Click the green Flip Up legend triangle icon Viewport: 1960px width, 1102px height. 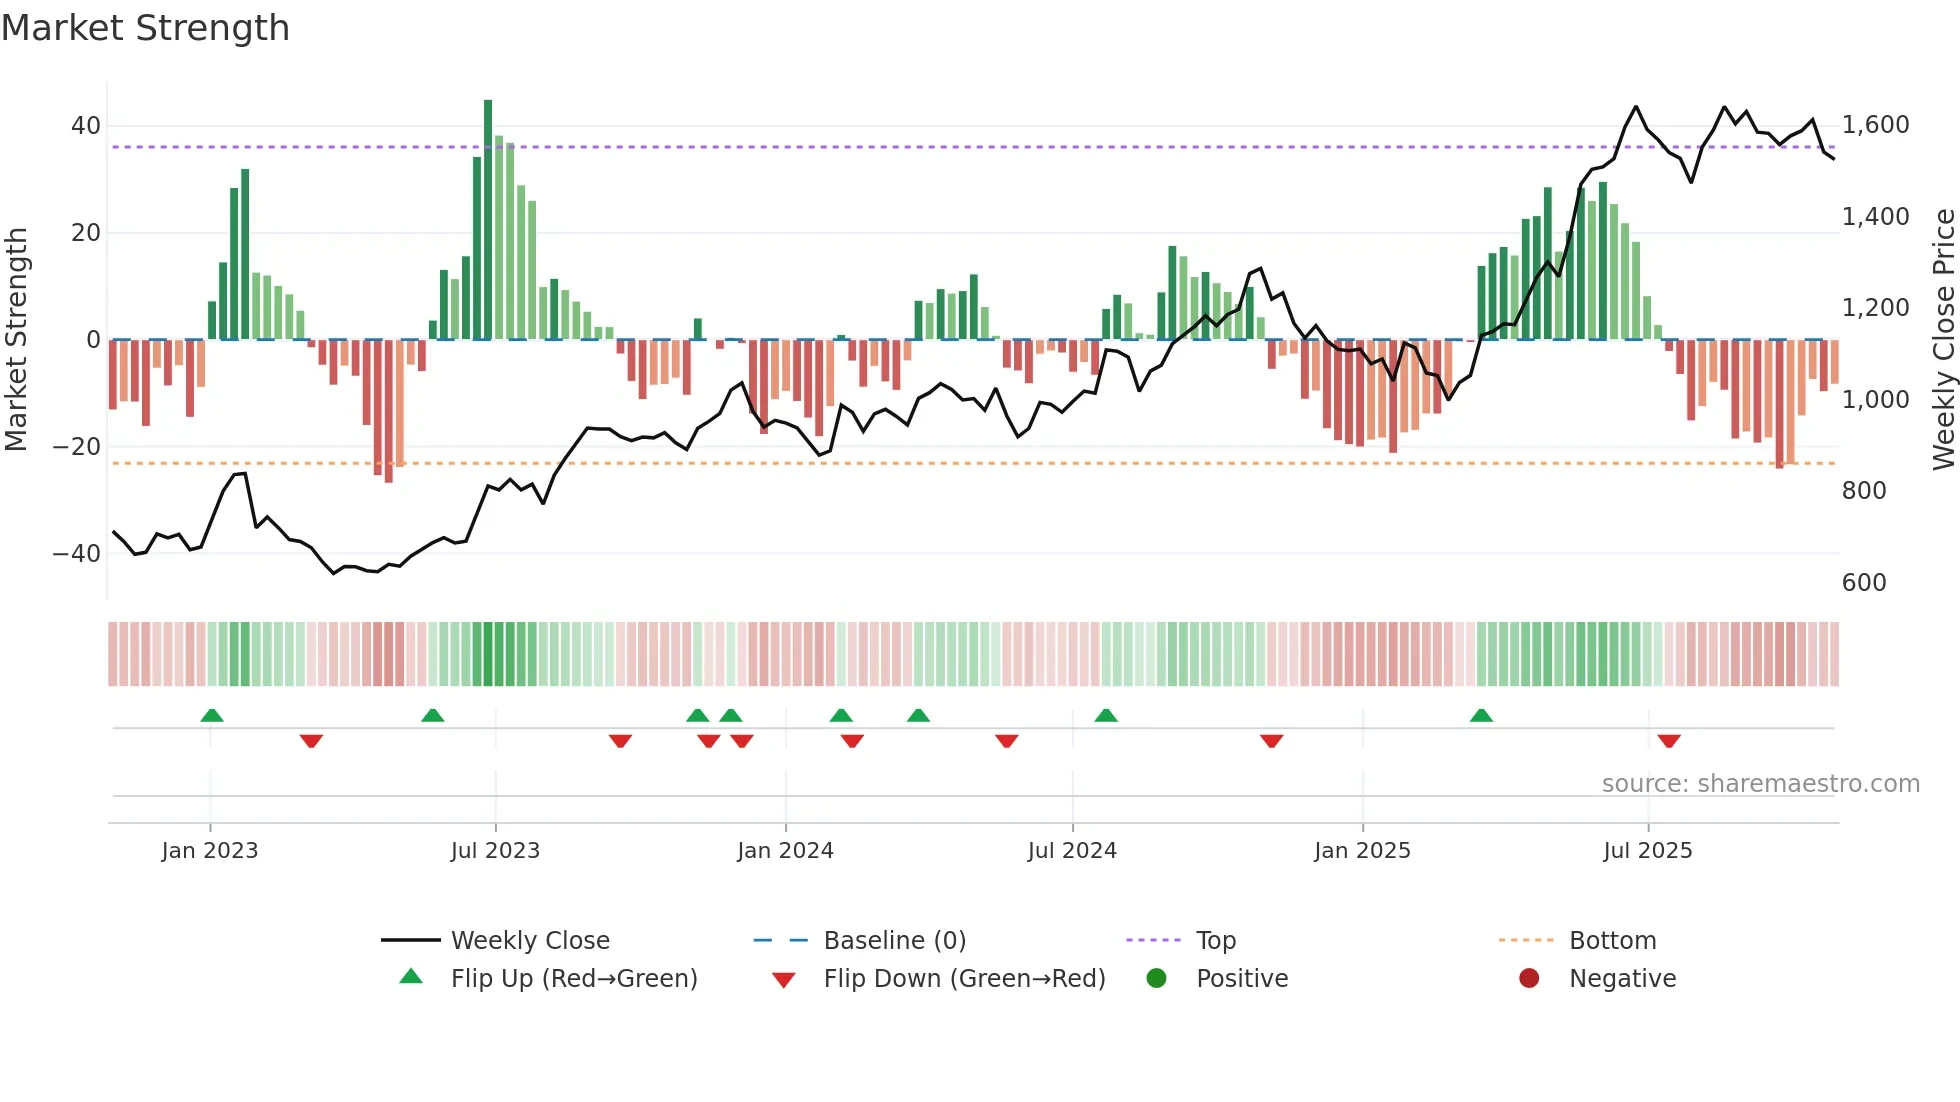[x=411, y=976]
